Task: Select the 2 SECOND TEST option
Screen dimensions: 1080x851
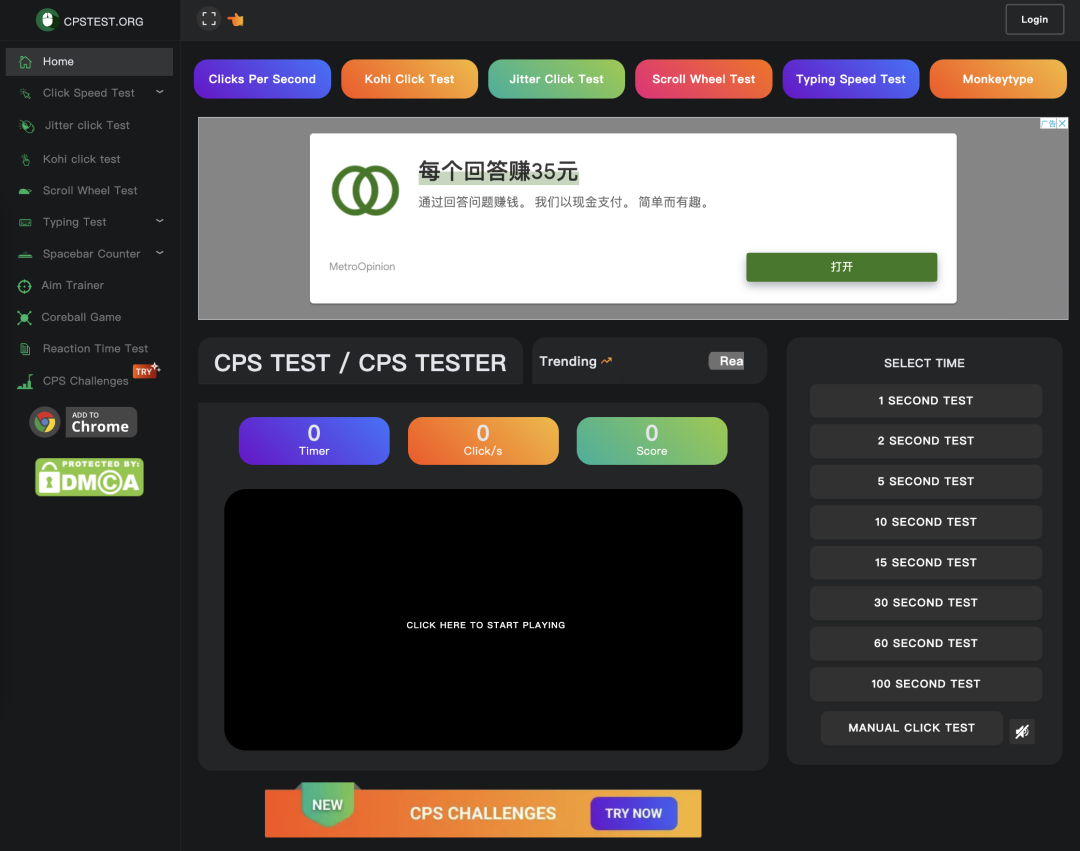Action: click(926, 441)
